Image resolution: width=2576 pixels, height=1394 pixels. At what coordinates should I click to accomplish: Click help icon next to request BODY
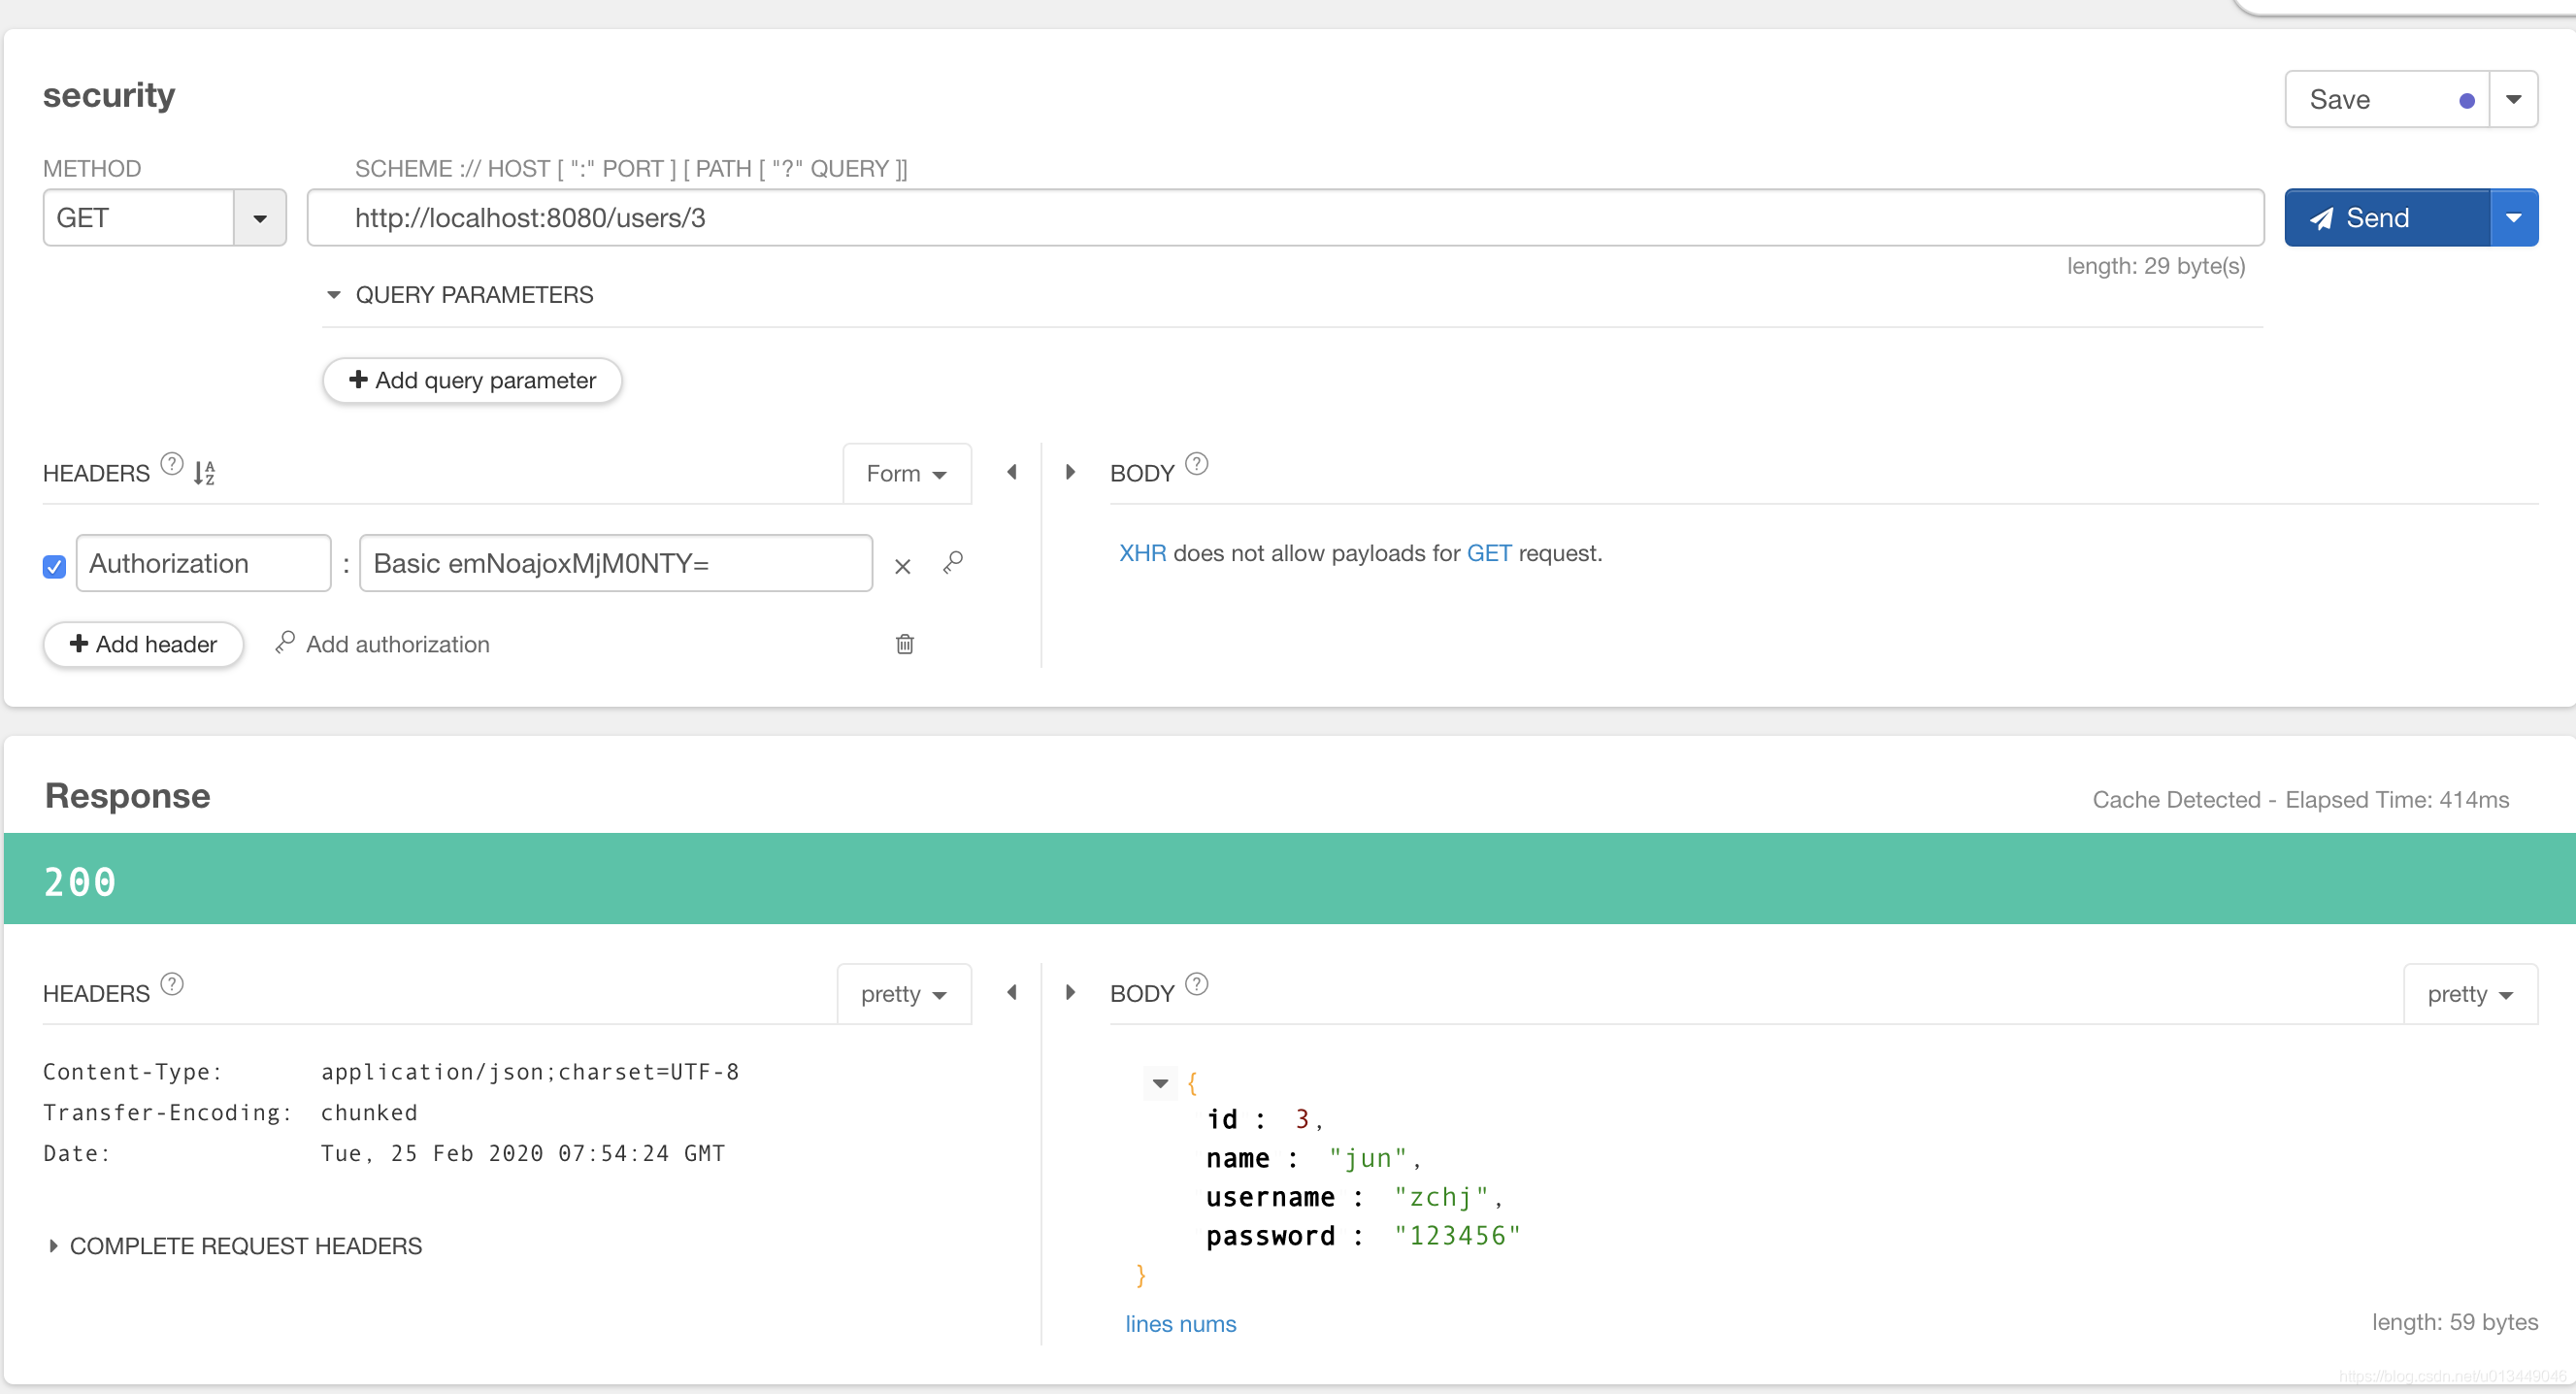pos(1196,464)
